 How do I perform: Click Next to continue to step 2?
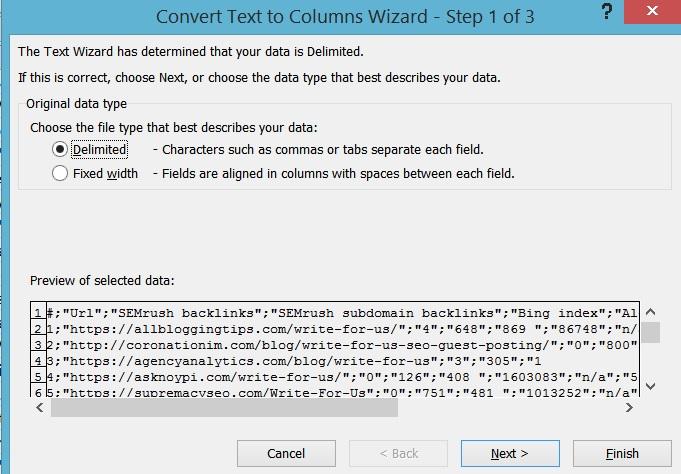tap(510, 454)
